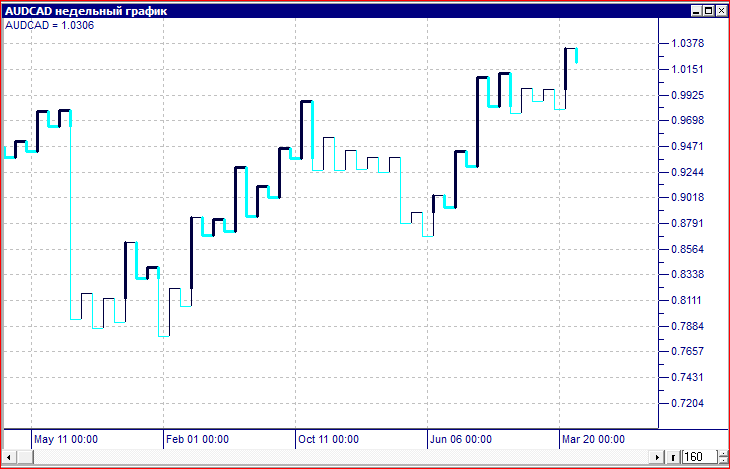
Task: Click the 0.7657 price axis label
Action: click(687, 352)
